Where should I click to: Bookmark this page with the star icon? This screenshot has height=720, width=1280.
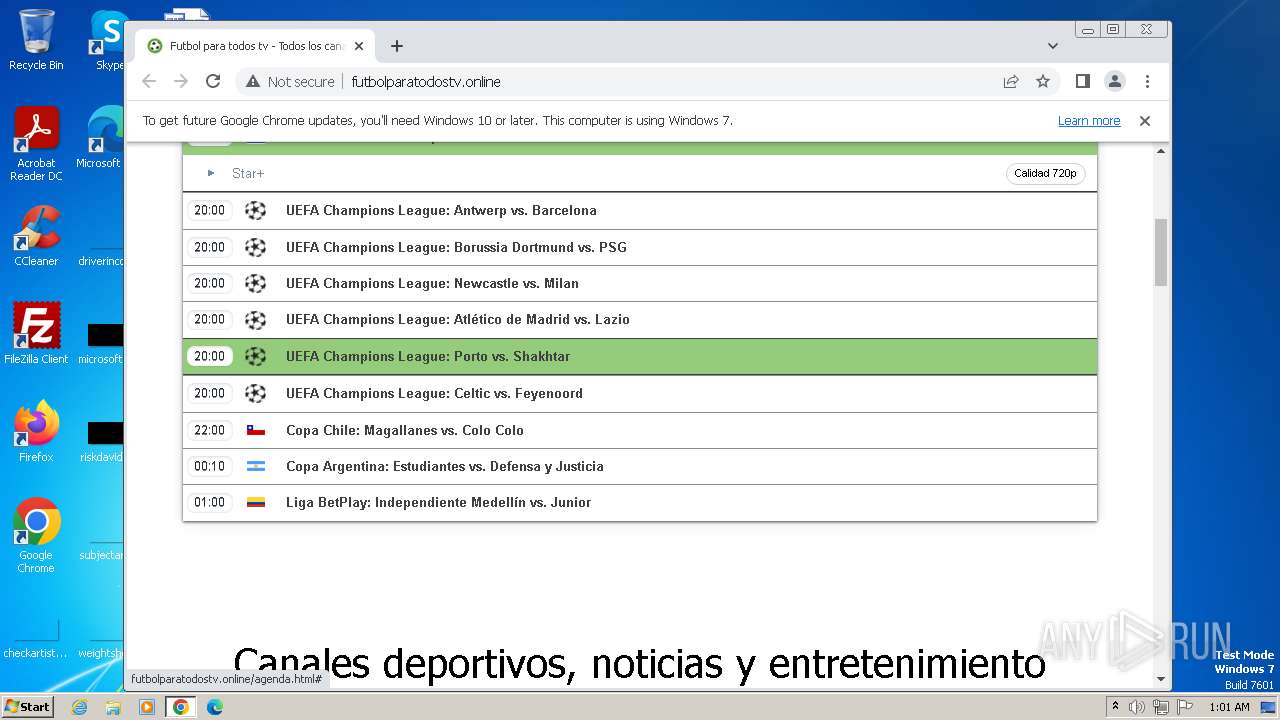tap(1043, 81)
